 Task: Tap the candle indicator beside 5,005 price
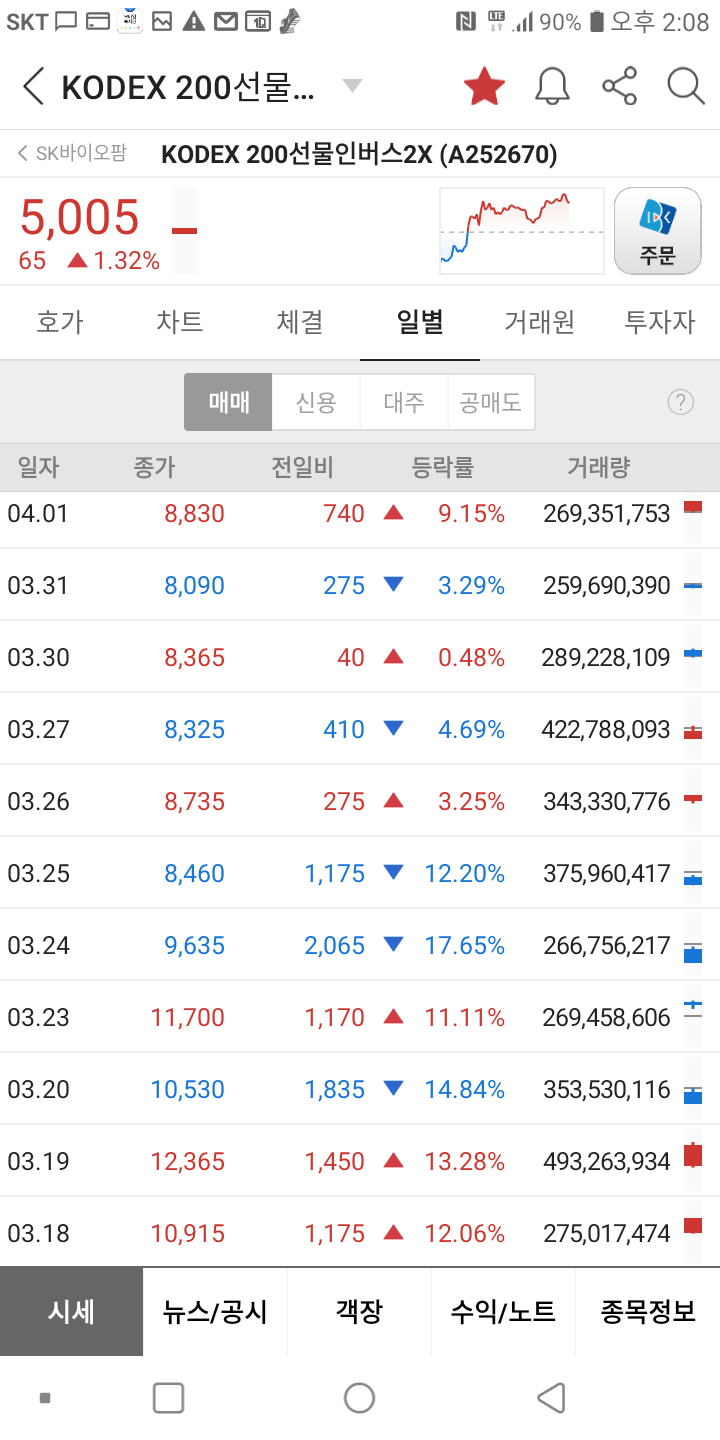(x=184, y=231)
